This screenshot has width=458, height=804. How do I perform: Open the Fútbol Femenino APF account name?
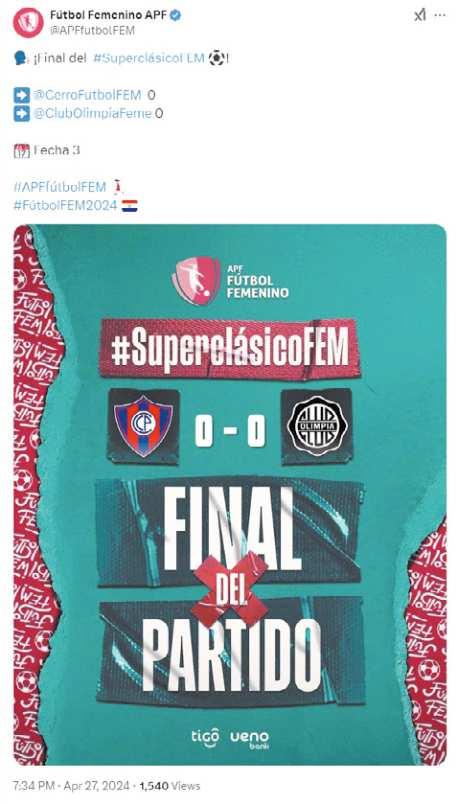pyautogui.click(x=108, y=16)
